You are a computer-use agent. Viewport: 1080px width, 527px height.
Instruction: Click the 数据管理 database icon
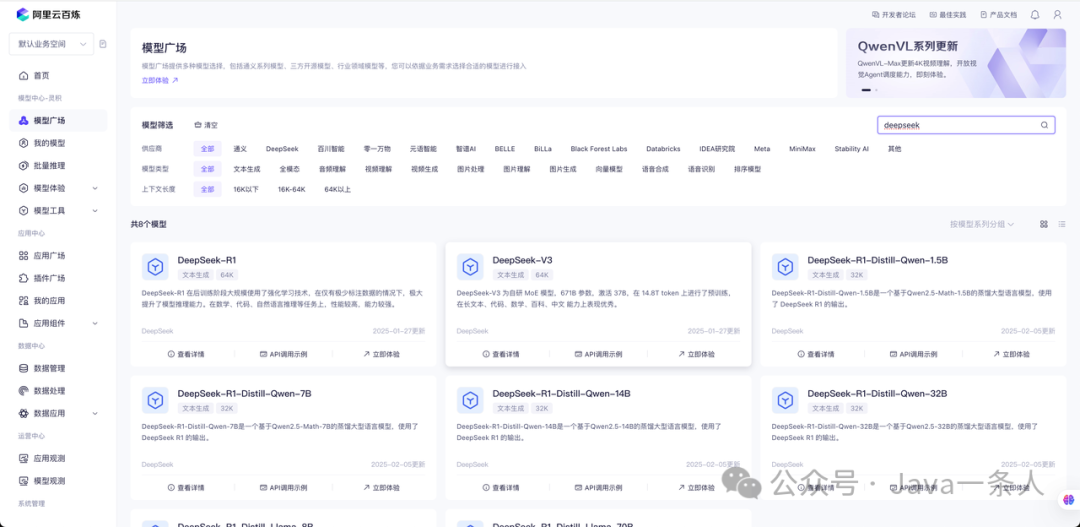coord(23,369)
